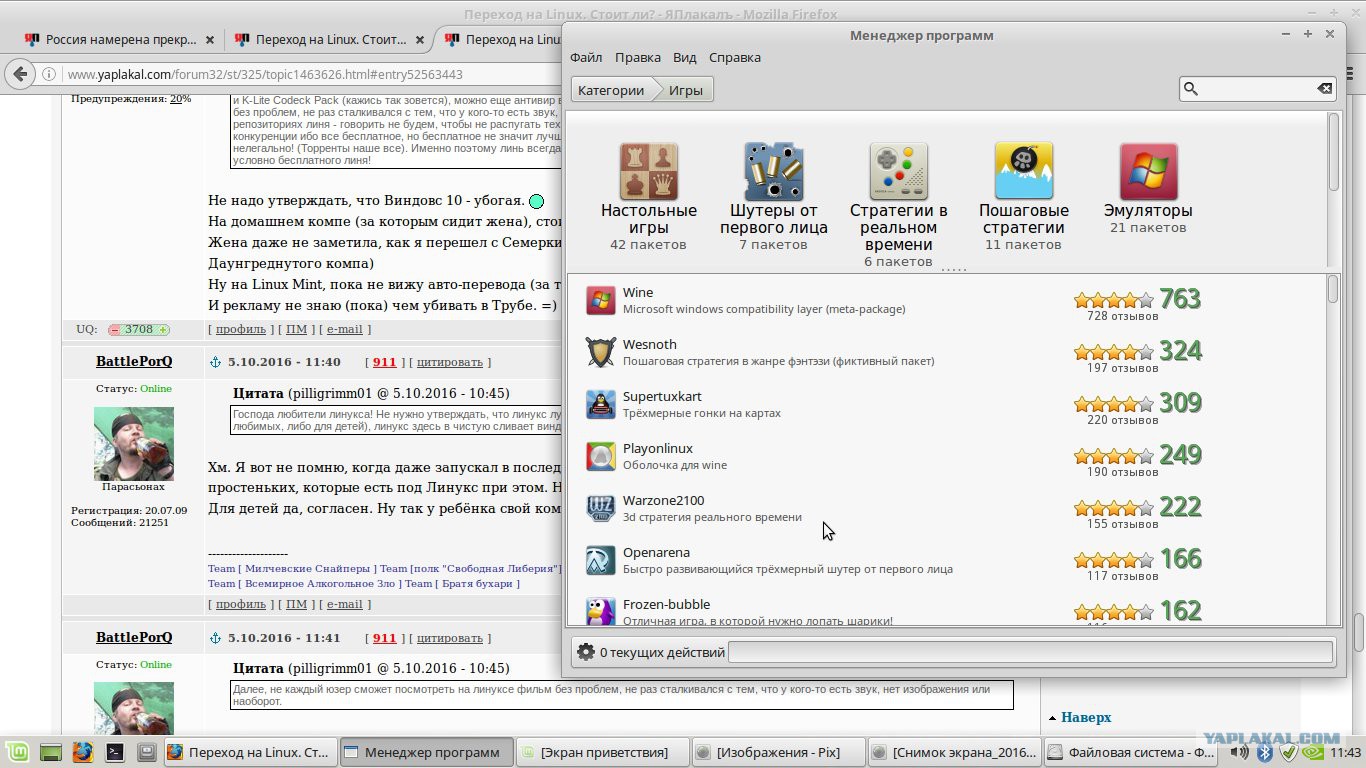Open the Вид menu
This screenshot has height=768, width=1366.
click(685, 58)
